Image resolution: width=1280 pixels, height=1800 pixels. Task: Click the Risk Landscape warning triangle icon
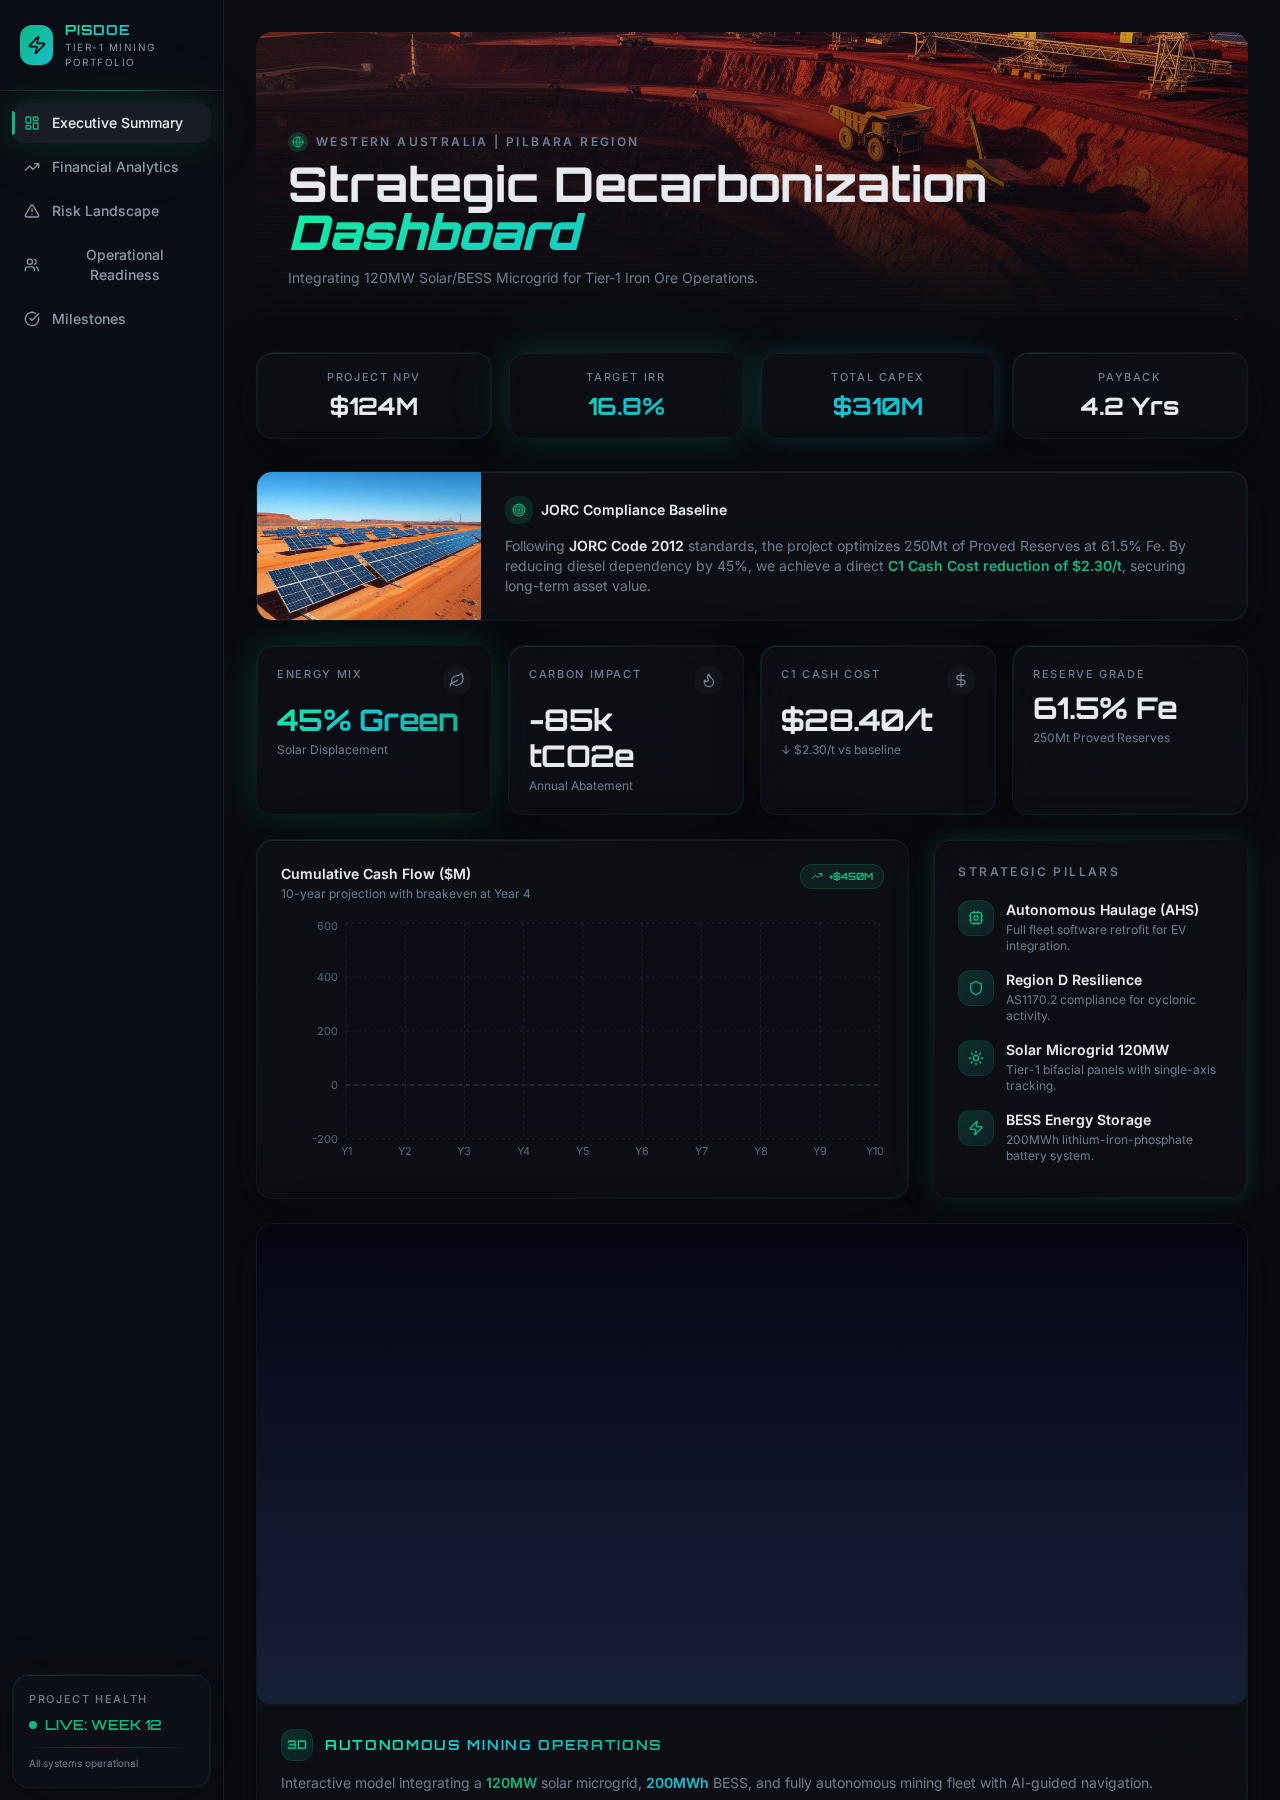click(32, 211)
